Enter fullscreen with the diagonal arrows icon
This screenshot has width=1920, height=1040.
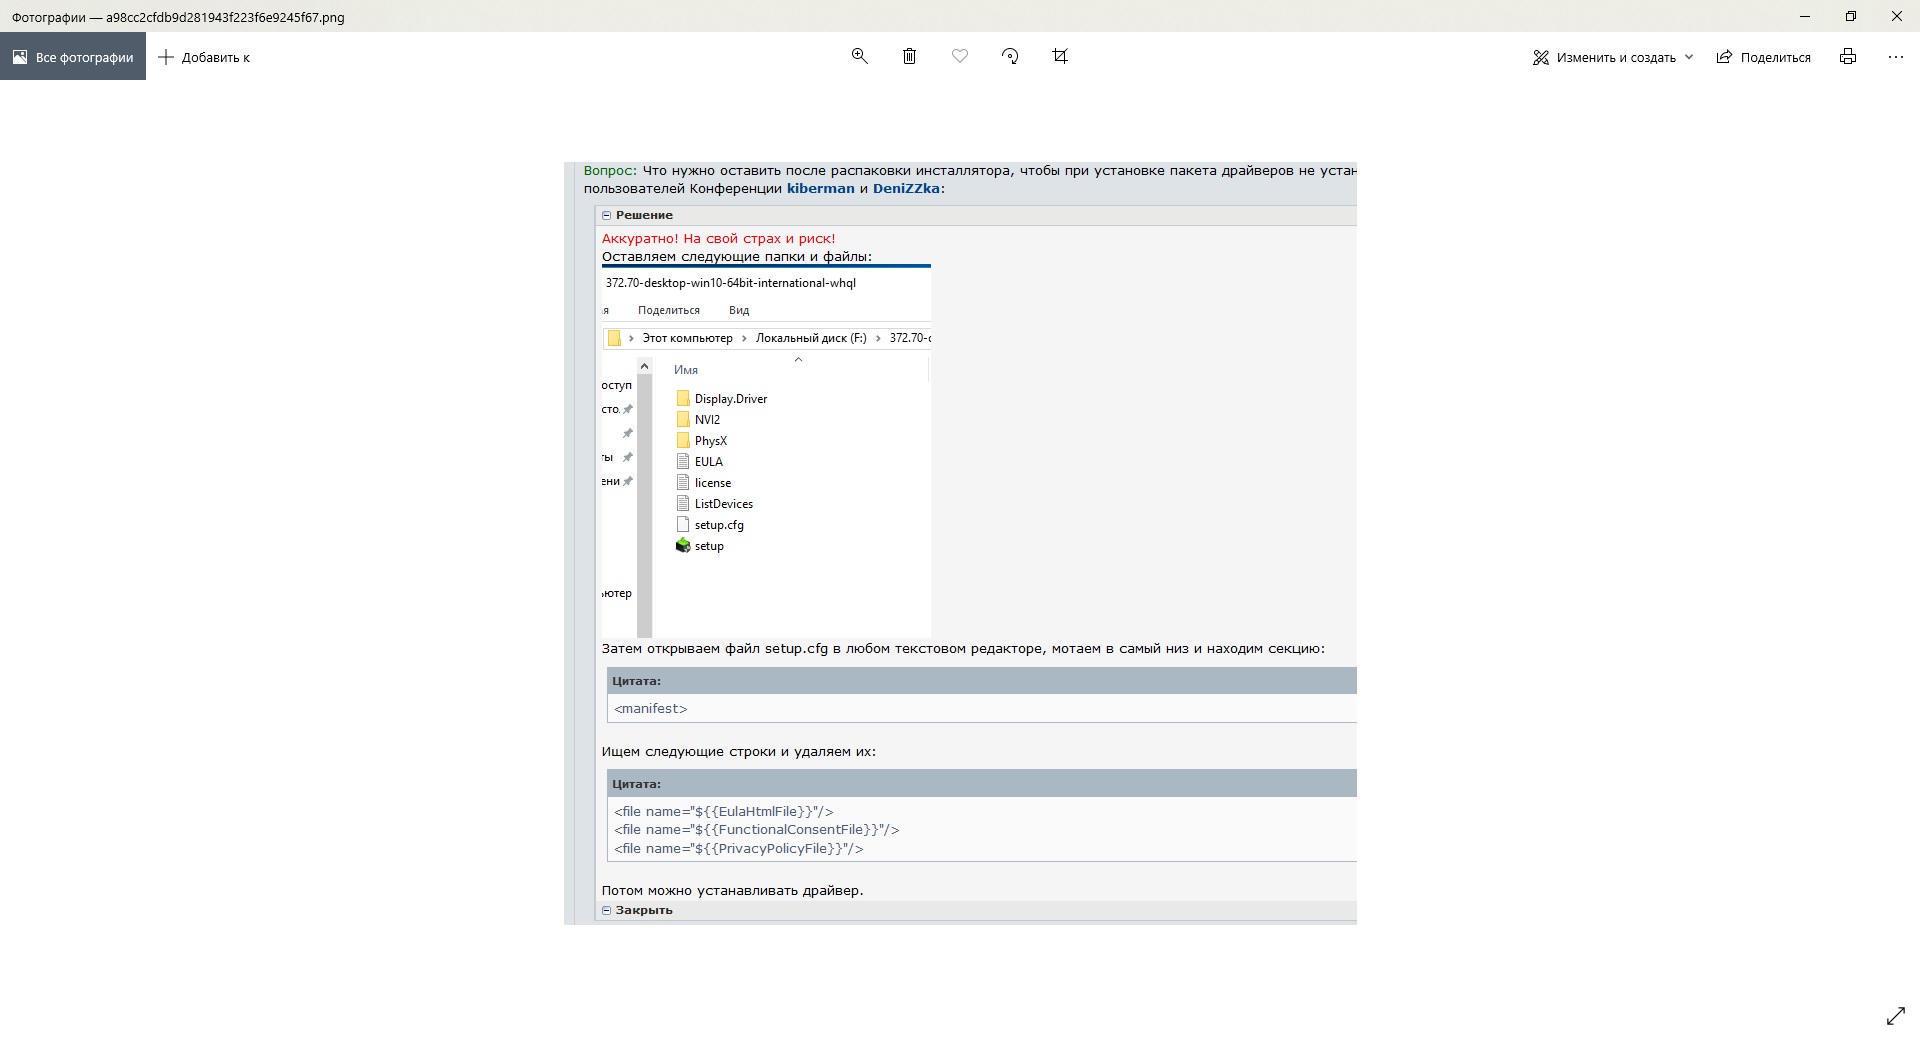[1895, 1016]
